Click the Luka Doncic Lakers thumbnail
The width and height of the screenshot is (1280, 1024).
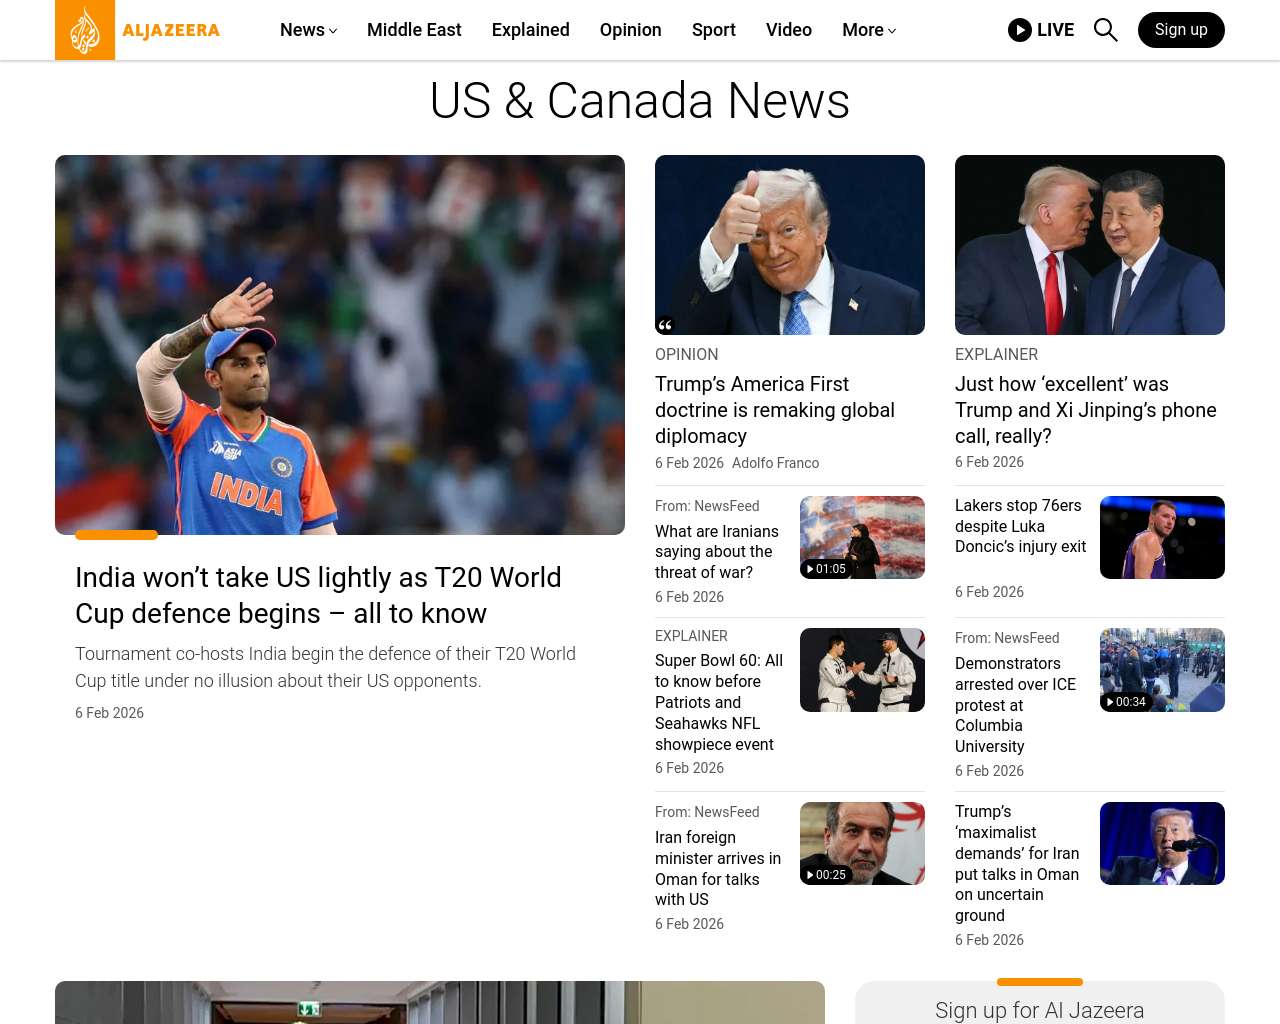(1162, 537)
